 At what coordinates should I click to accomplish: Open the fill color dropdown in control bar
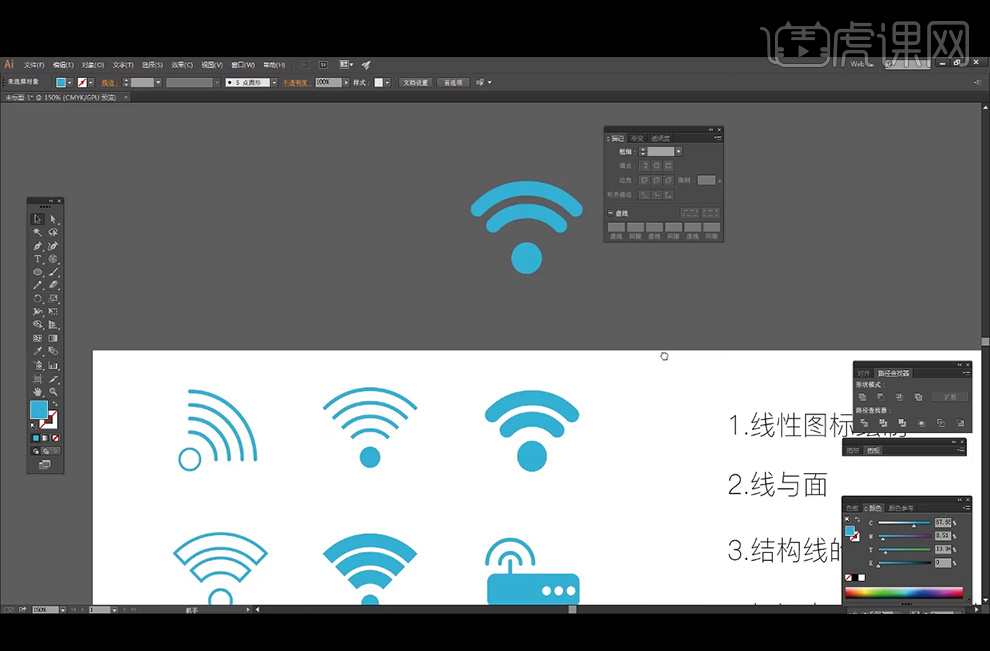coord(70,83)
